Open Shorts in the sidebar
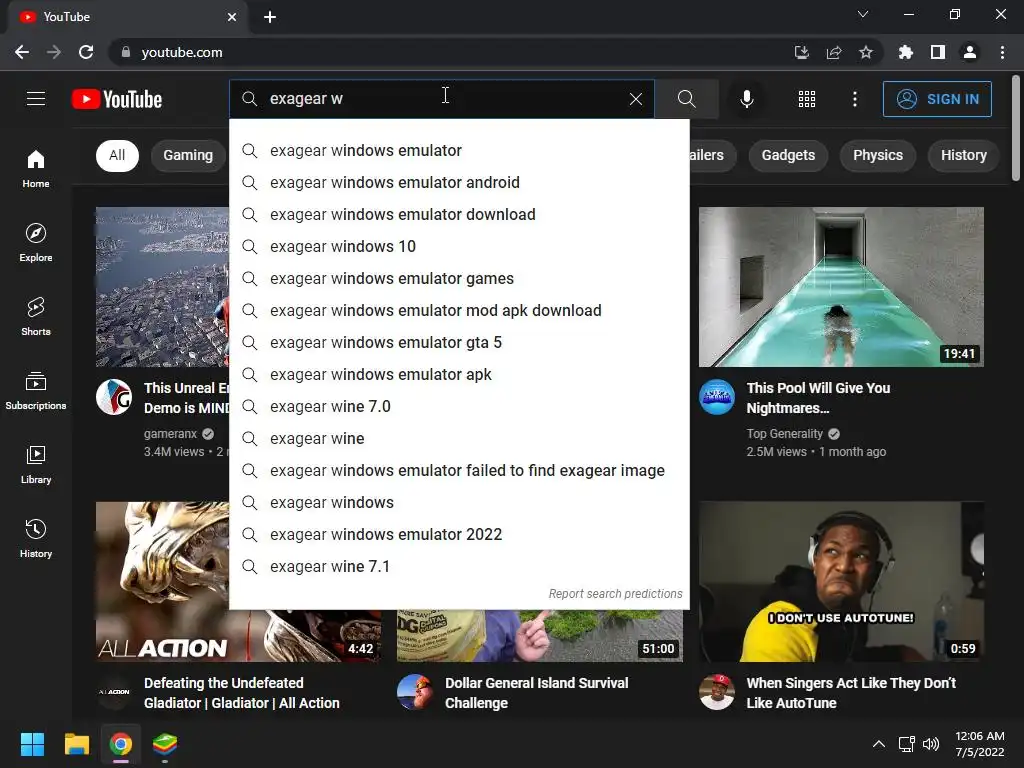This screenshot has height=768, width=1024. click(36, 316)
